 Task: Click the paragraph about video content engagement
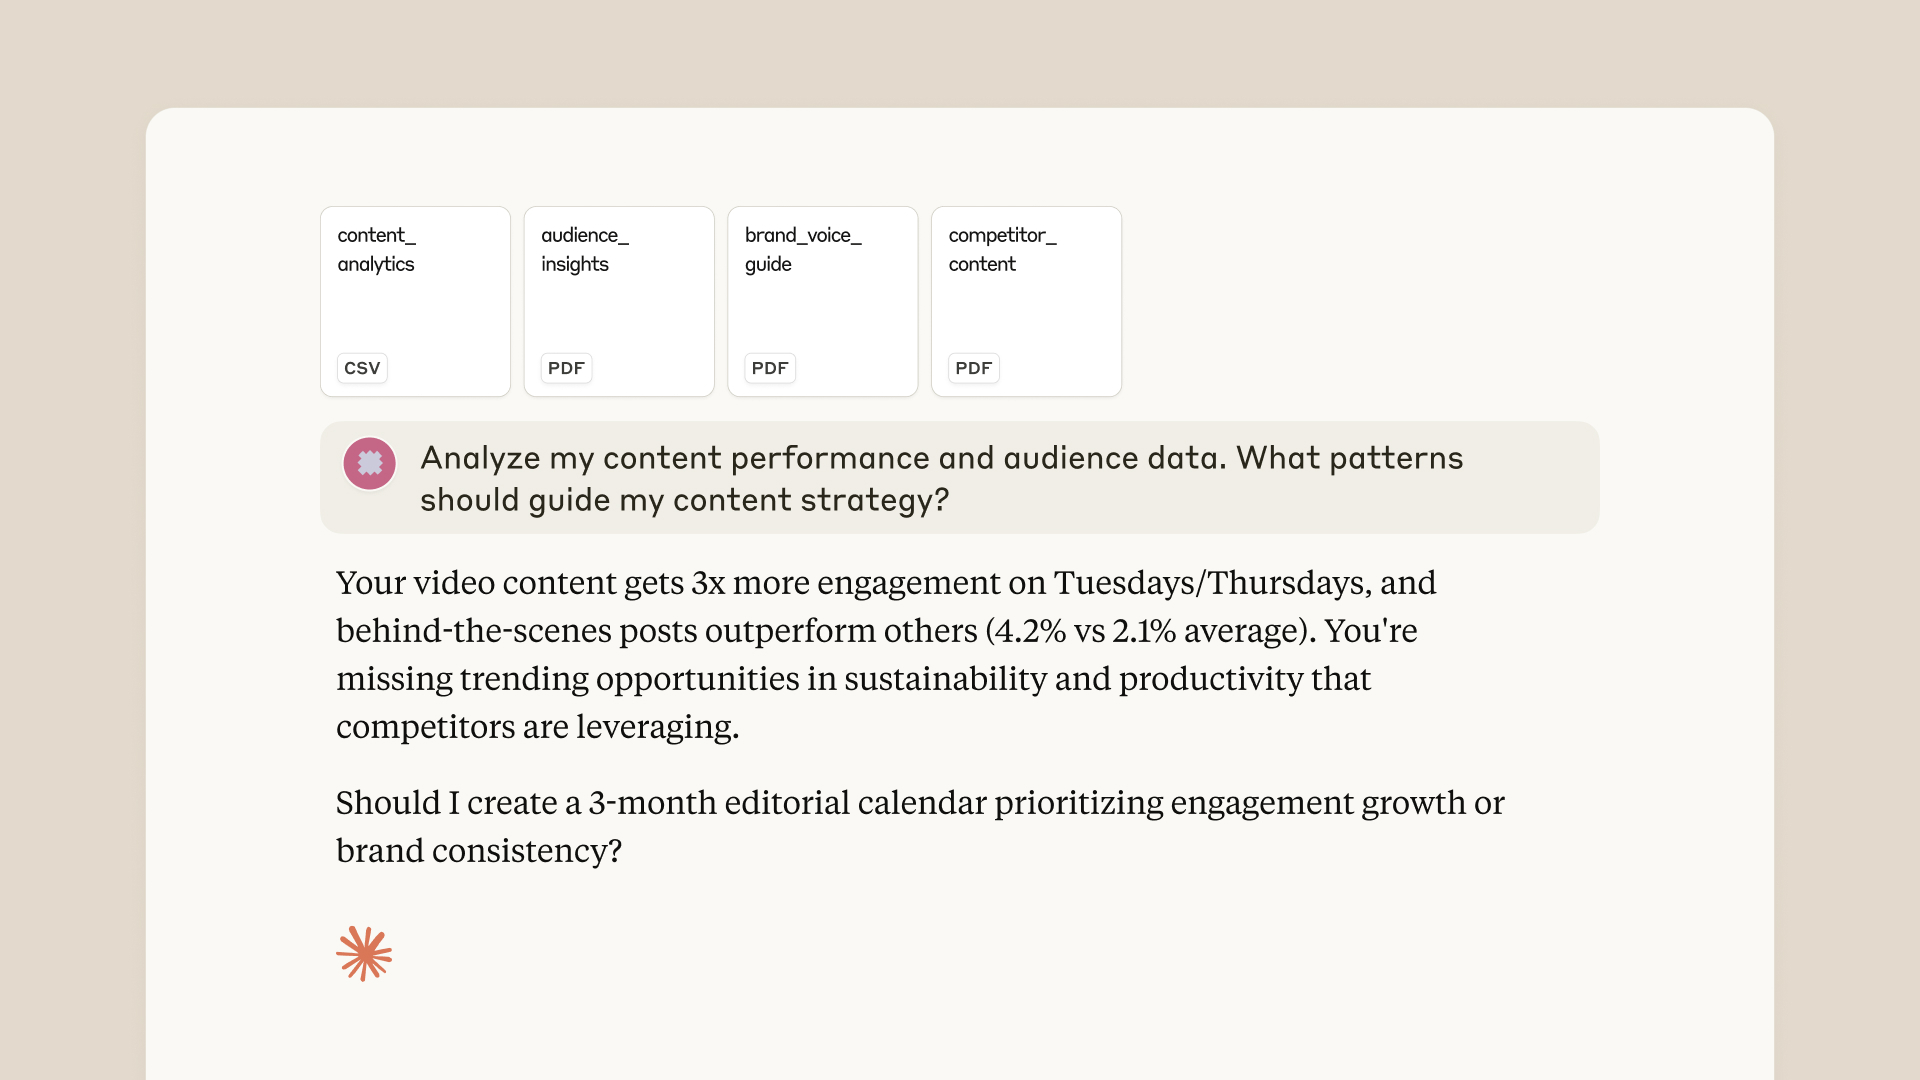pos(886,654)
